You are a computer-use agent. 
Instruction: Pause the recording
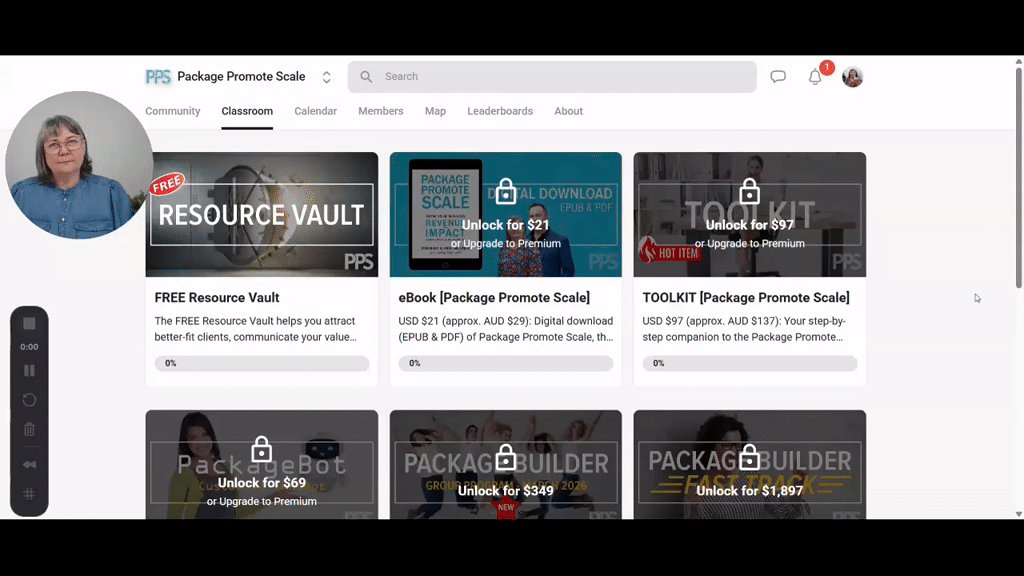pyautogui.click(x=29, y=370)
